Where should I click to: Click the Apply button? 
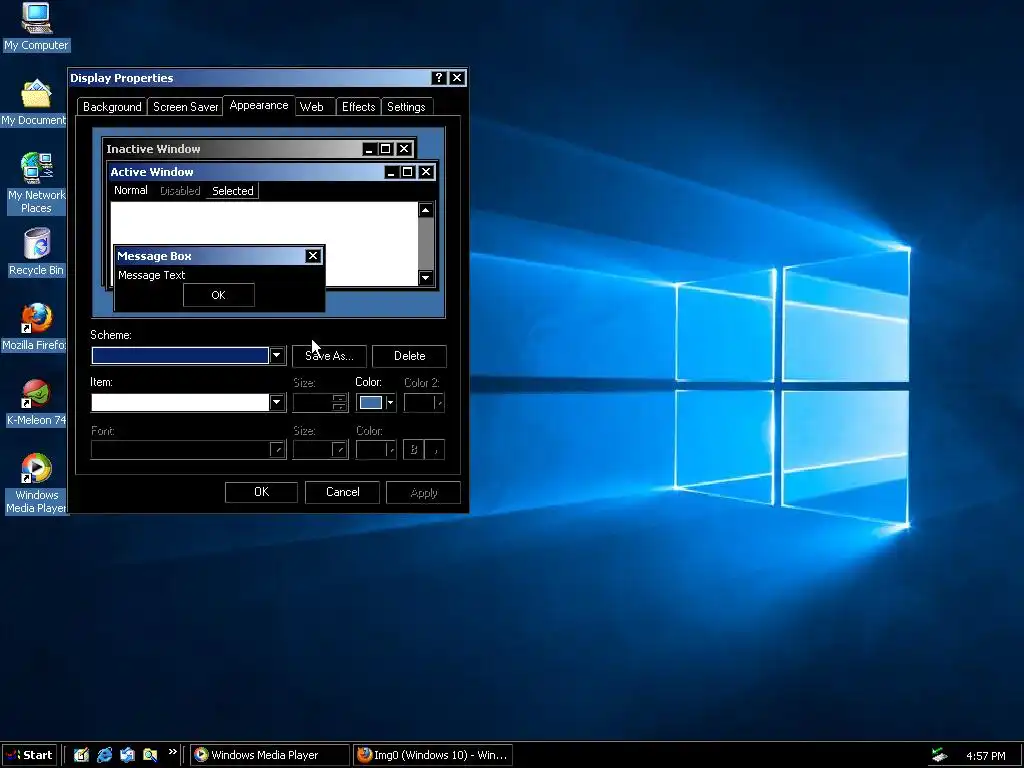pos(423,492)
